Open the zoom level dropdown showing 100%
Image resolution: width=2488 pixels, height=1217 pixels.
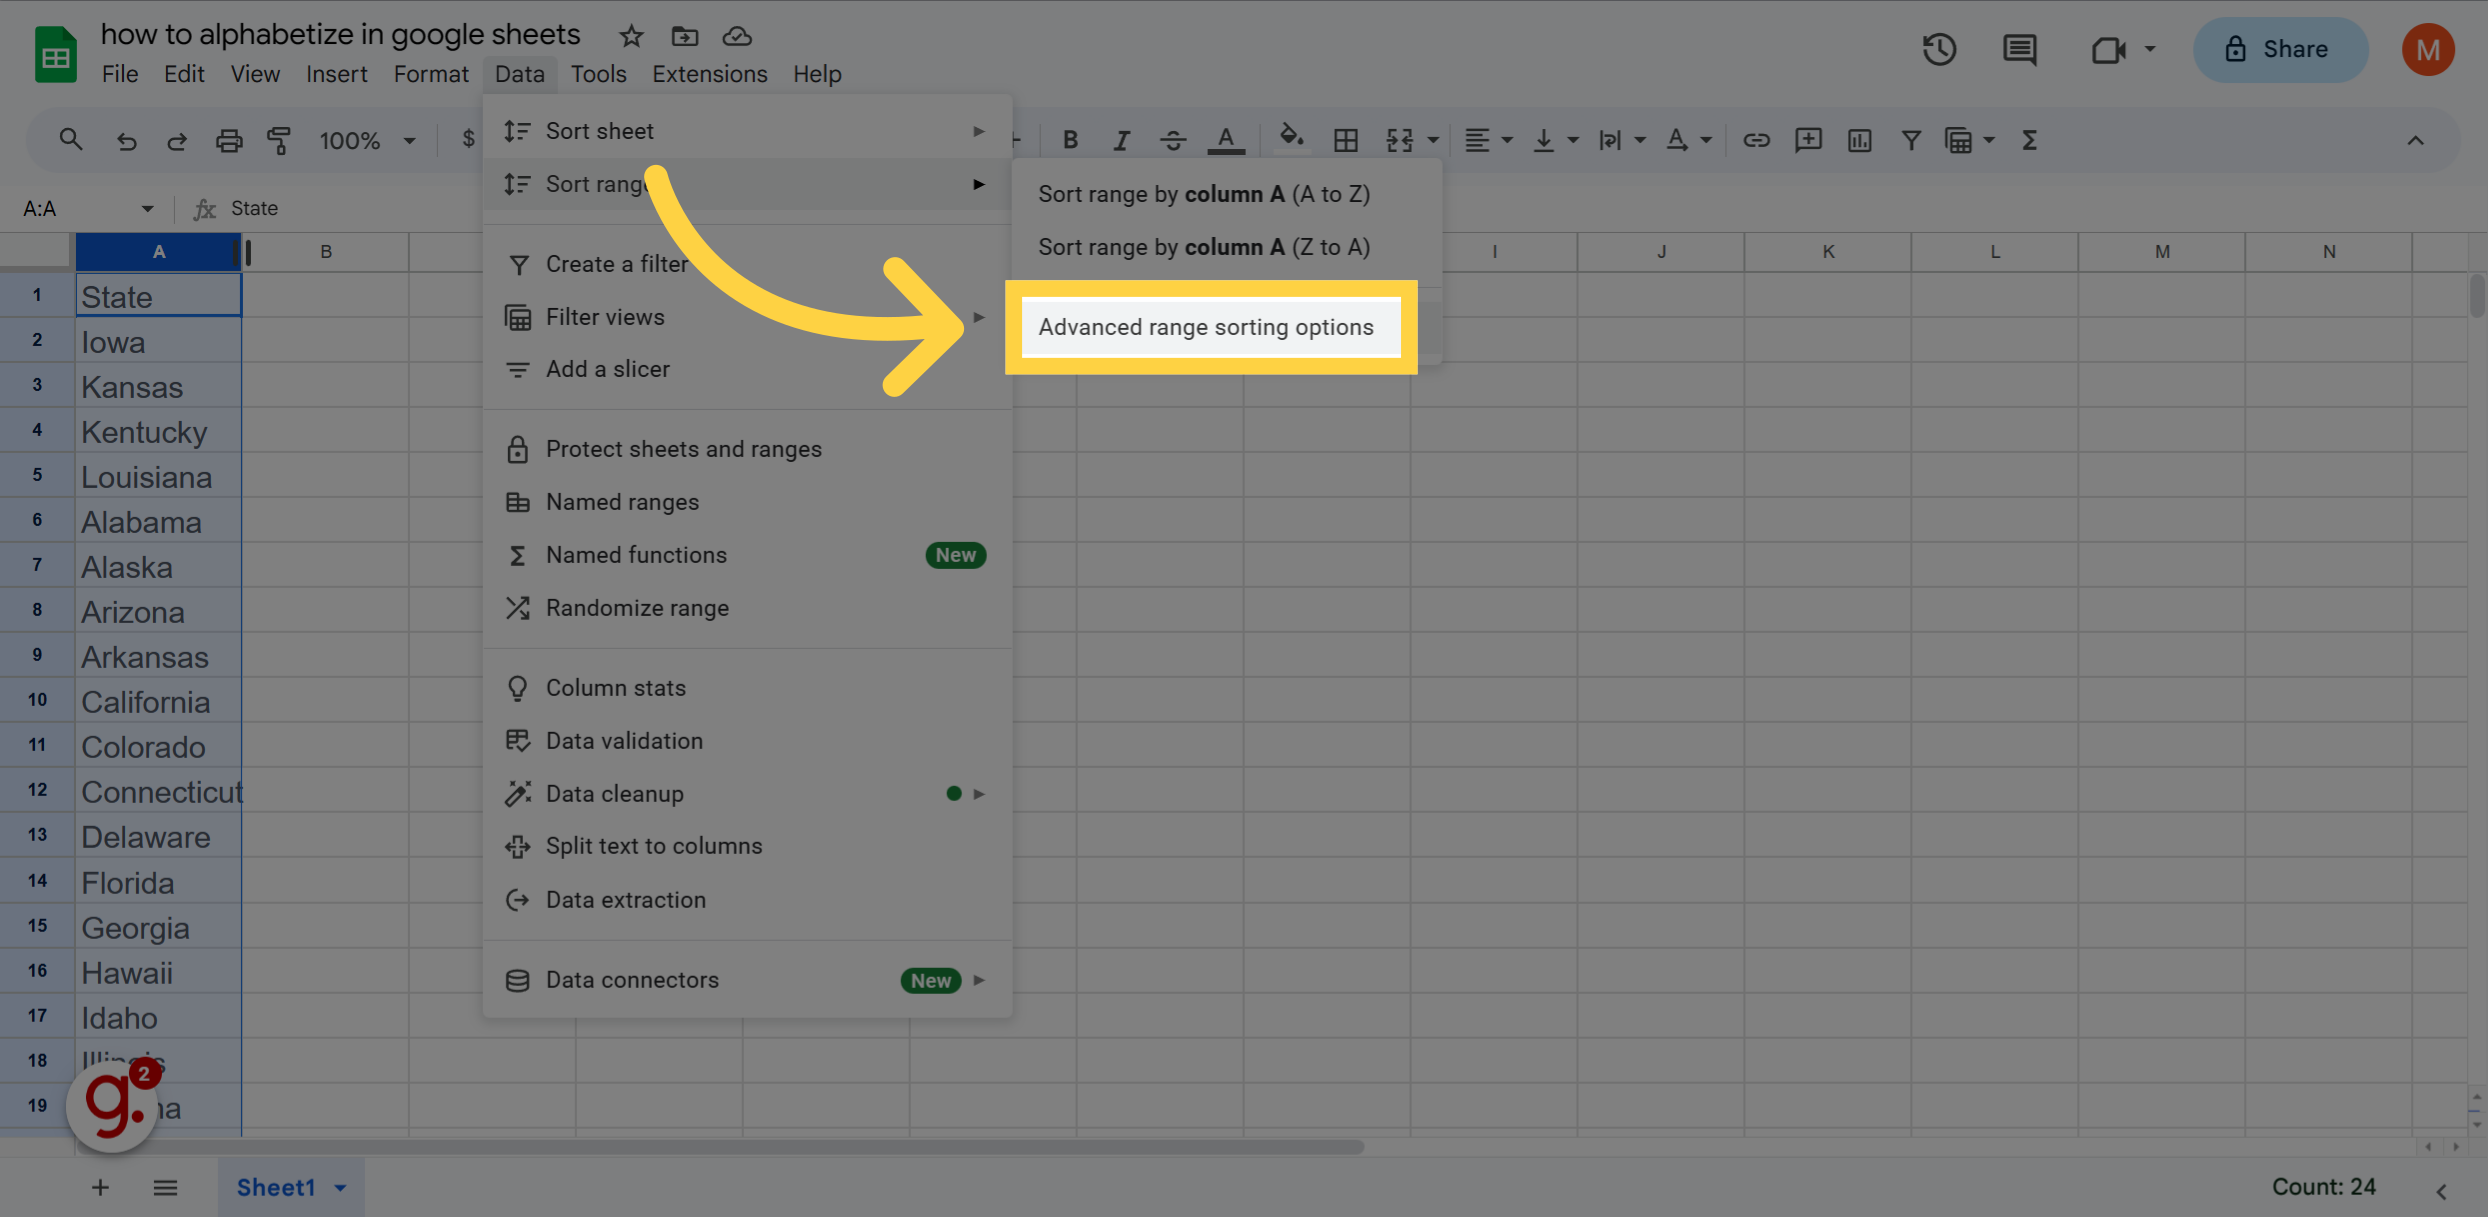click(x=366, y=140)
